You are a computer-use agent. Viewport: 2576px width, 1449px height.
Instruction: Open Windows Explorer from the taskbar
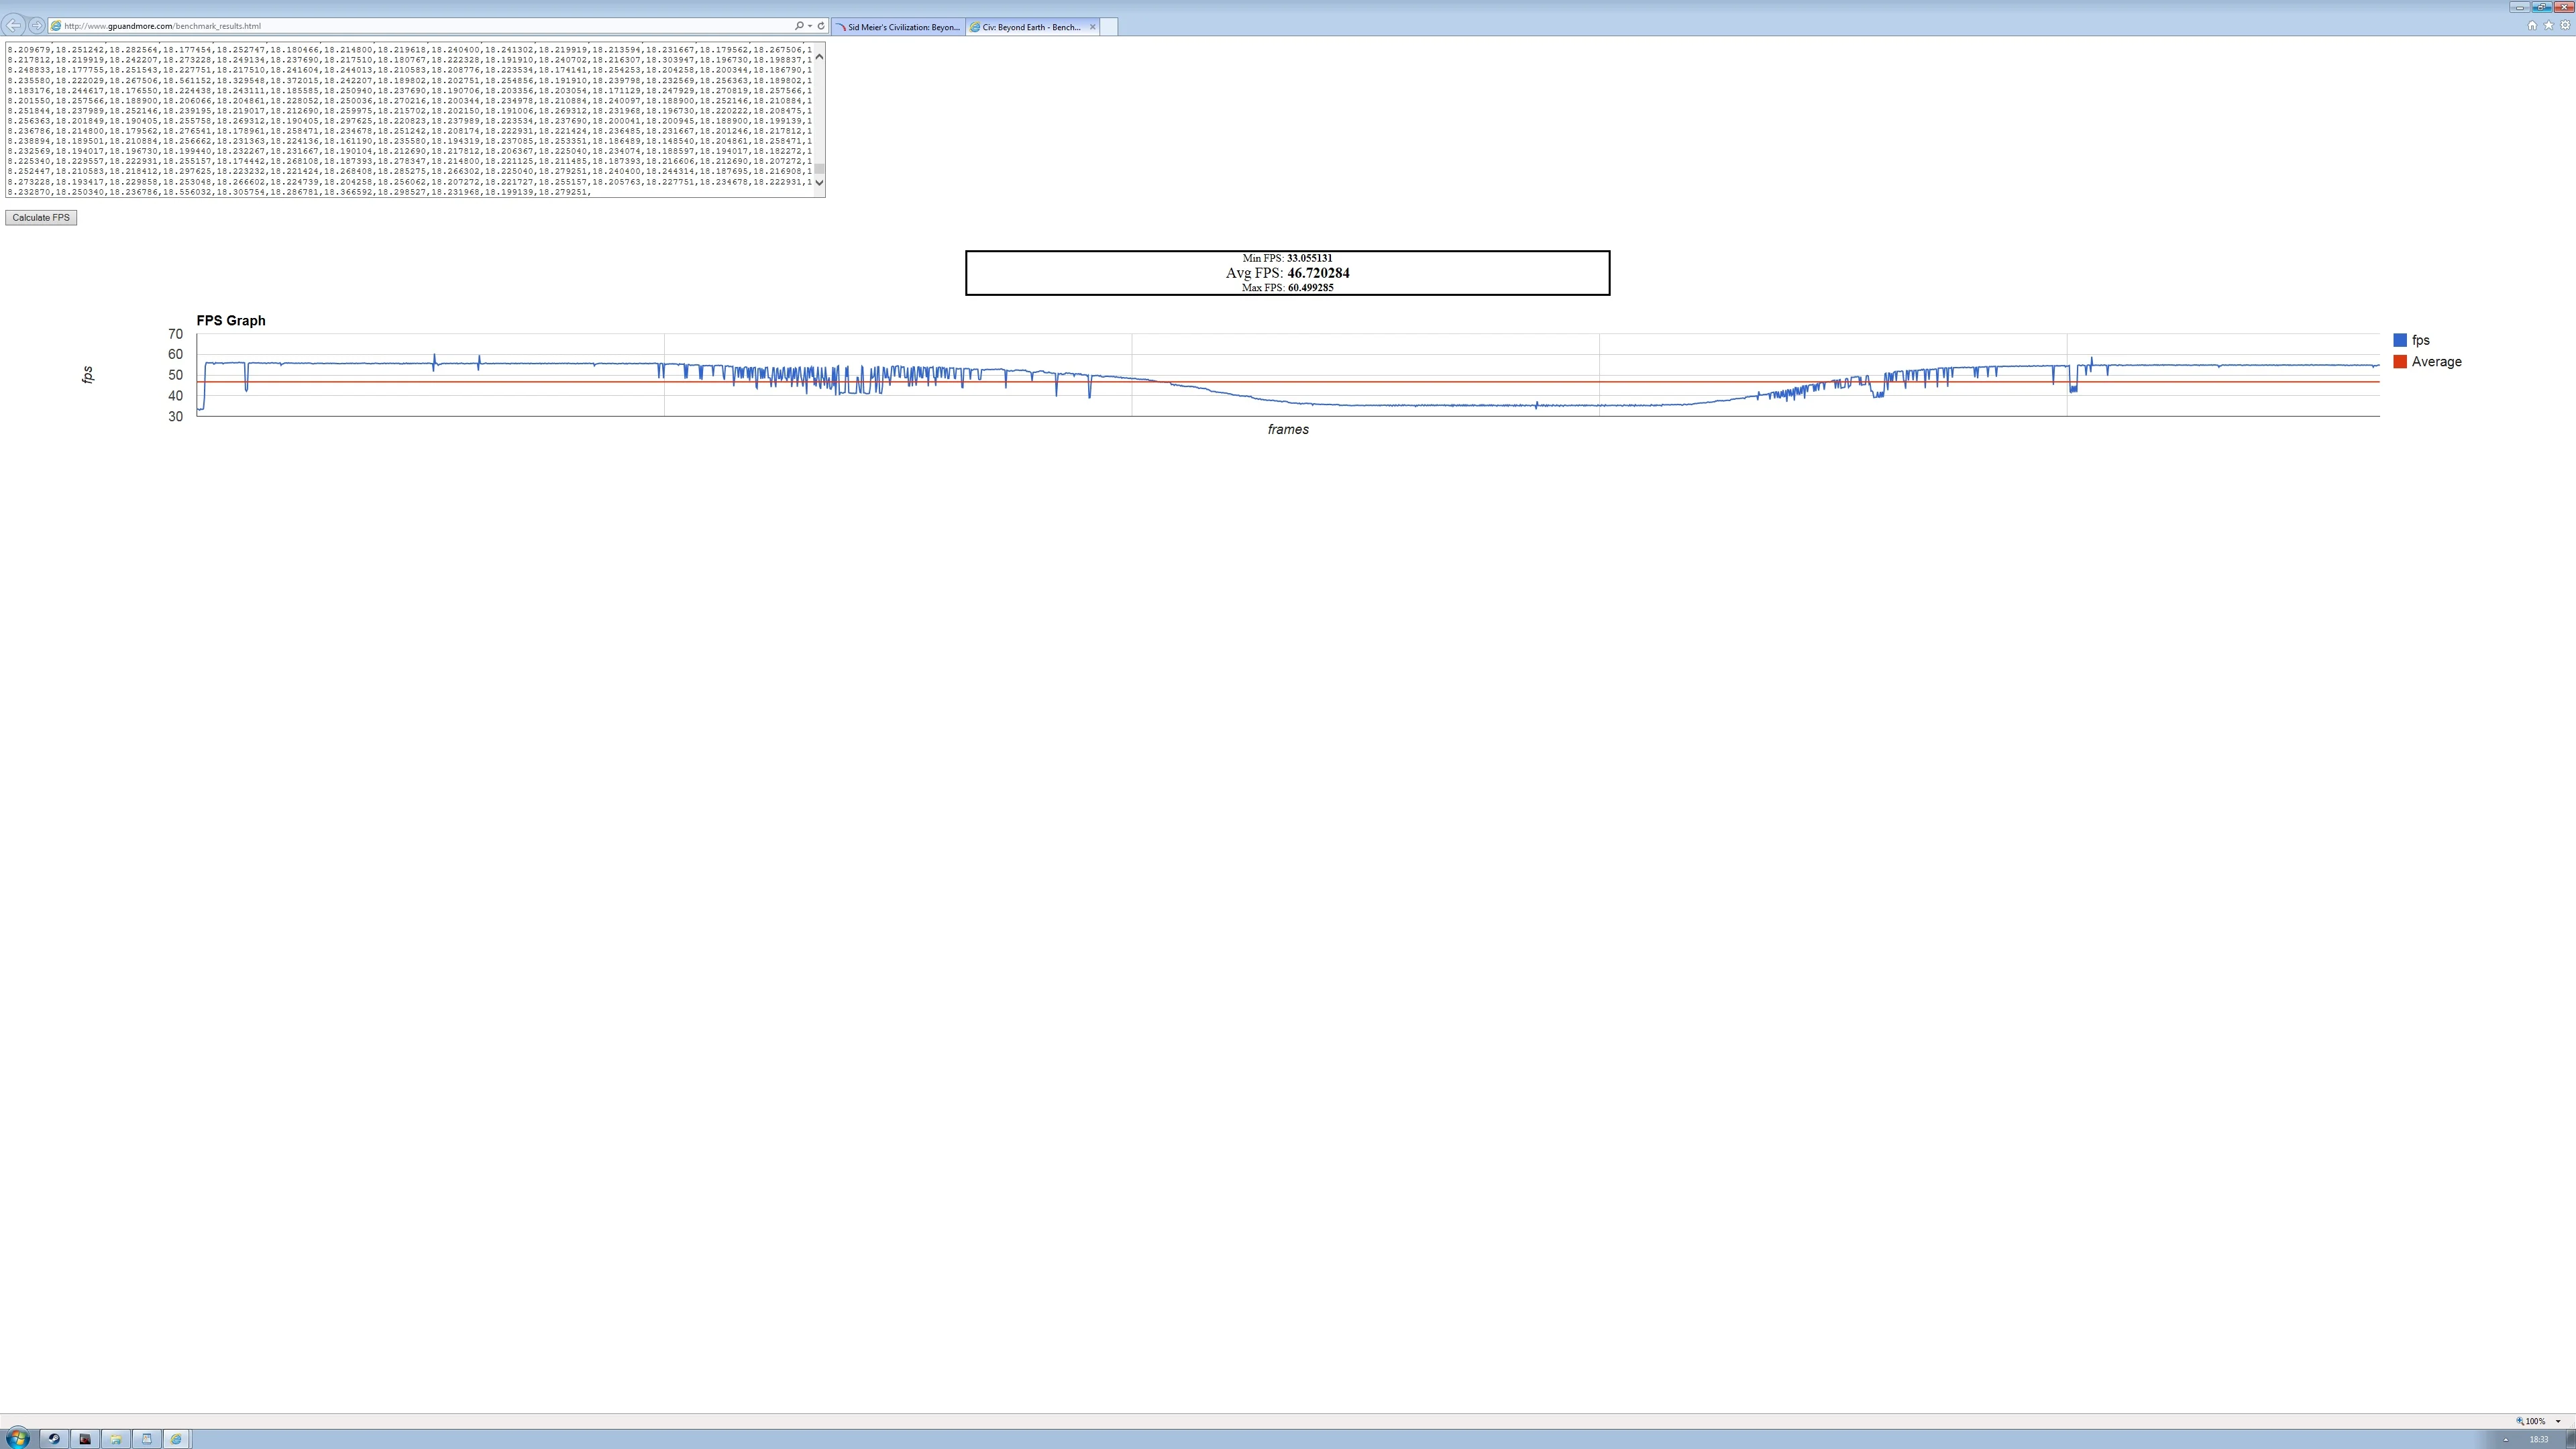pyautogui.click(x=116, y=1439)
